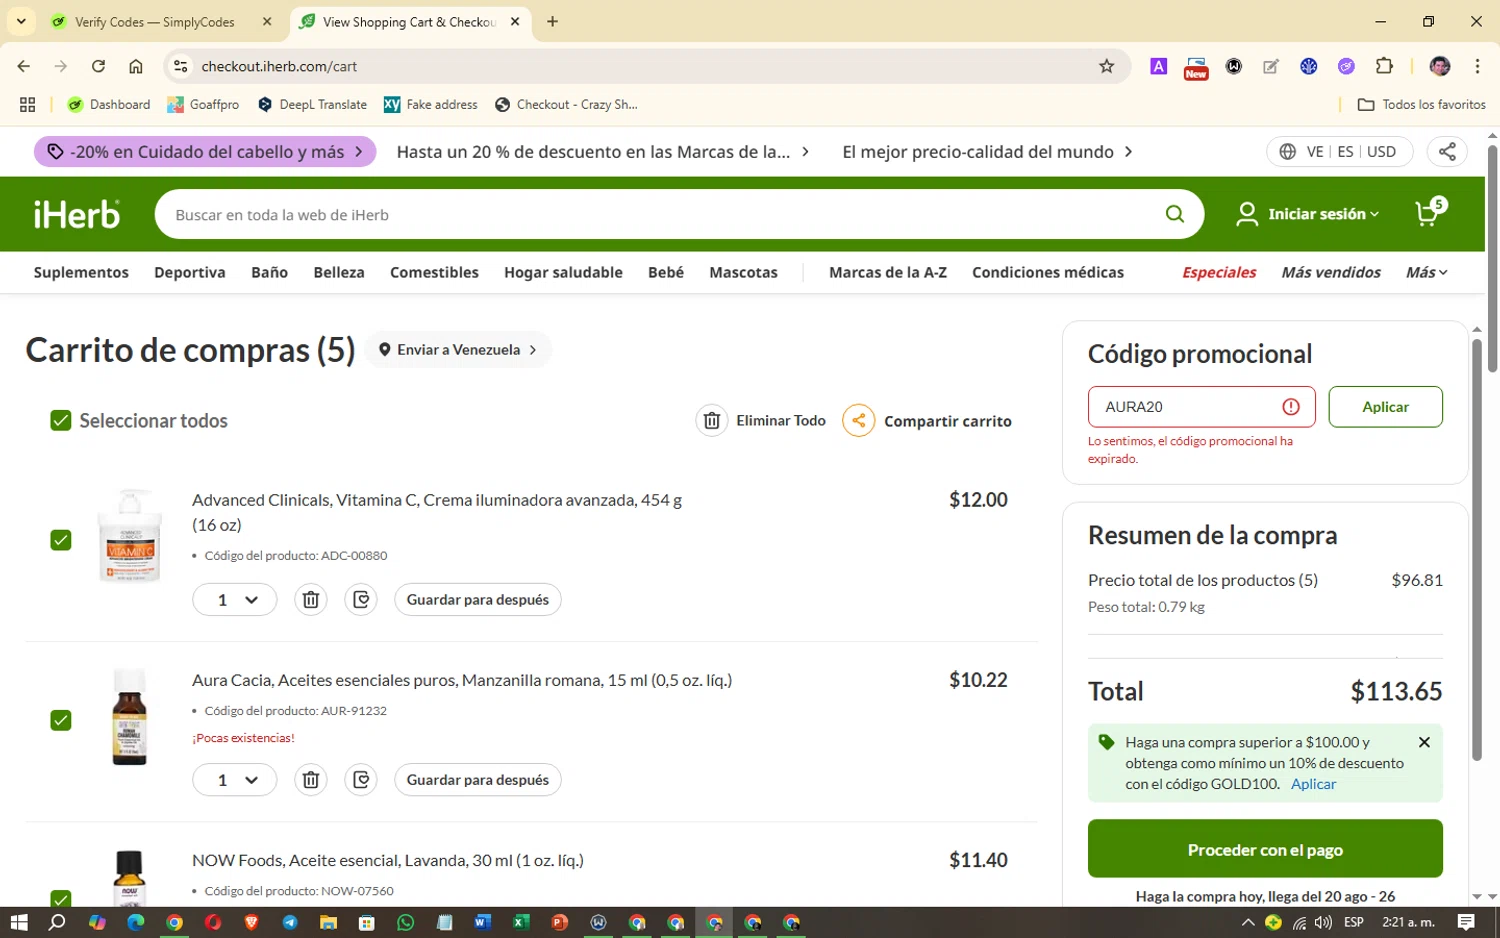Click El mejor precio-calidad del mundo banner

click(x=987, y=152)
